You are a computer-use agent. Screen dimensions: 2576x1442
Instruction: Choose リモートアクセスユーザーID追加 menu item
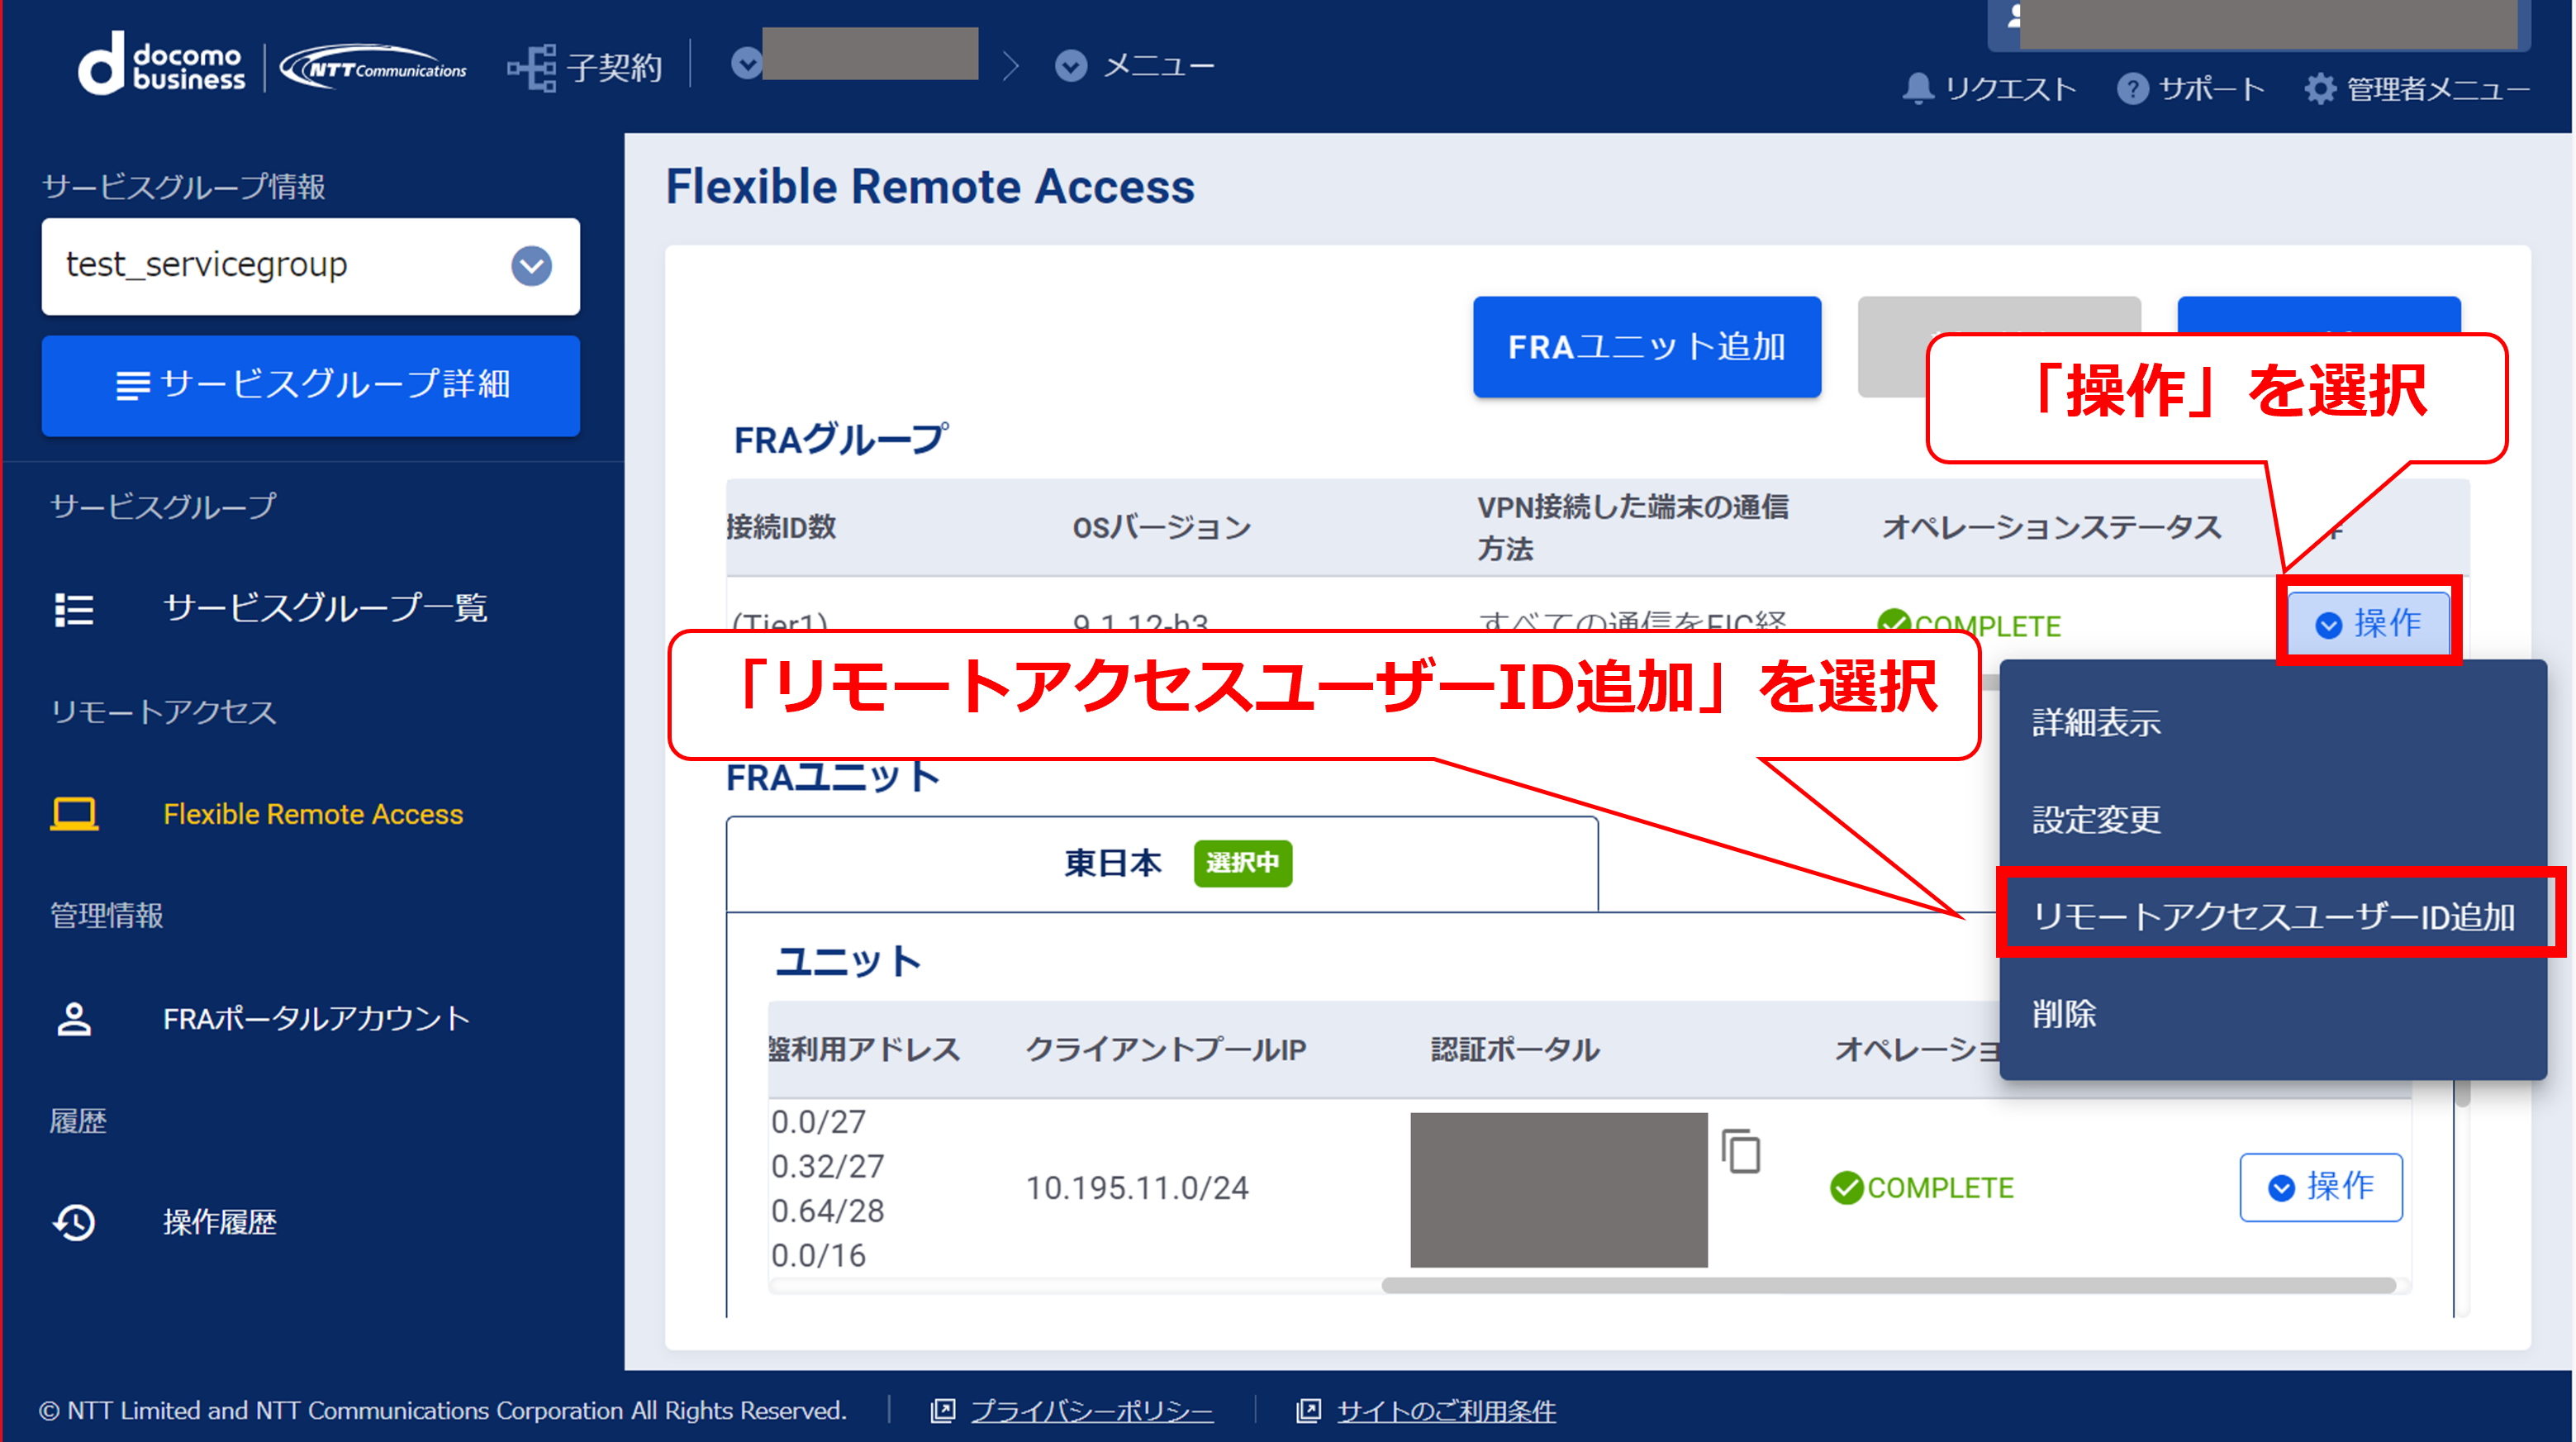coord(2272,916)
